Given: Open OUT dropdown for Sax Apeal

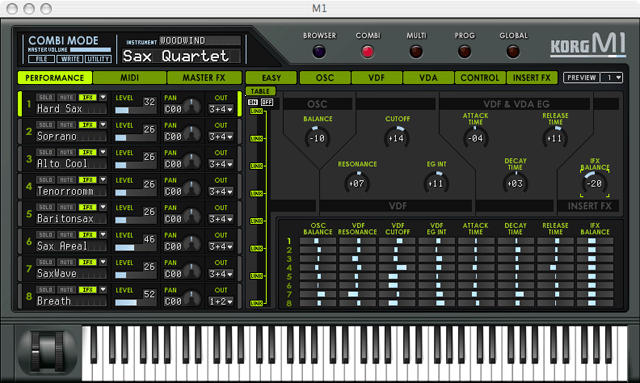Looking at the screenshot, I should [x=221, y=246].
